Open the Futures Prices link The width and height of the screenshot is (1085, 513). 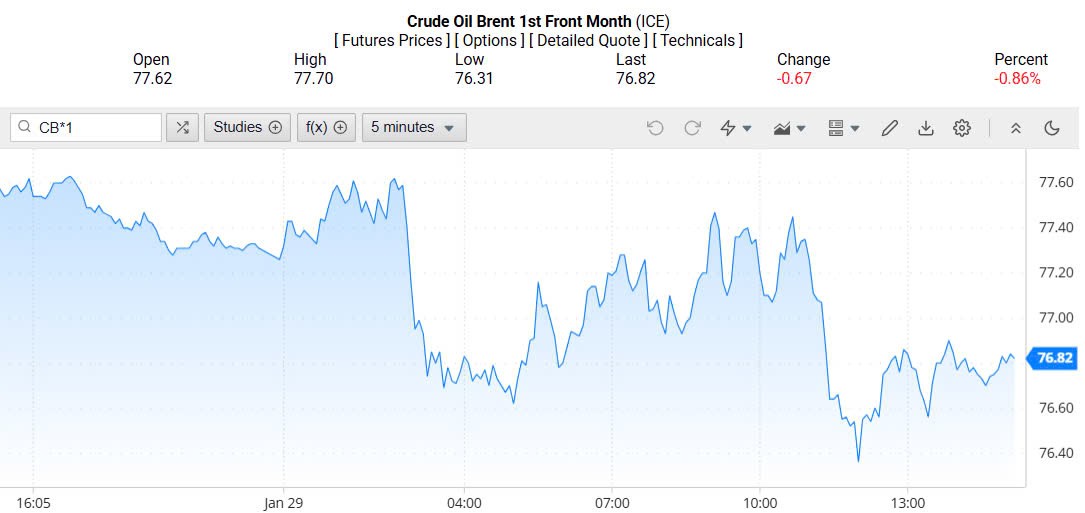(x=391, y=40)
